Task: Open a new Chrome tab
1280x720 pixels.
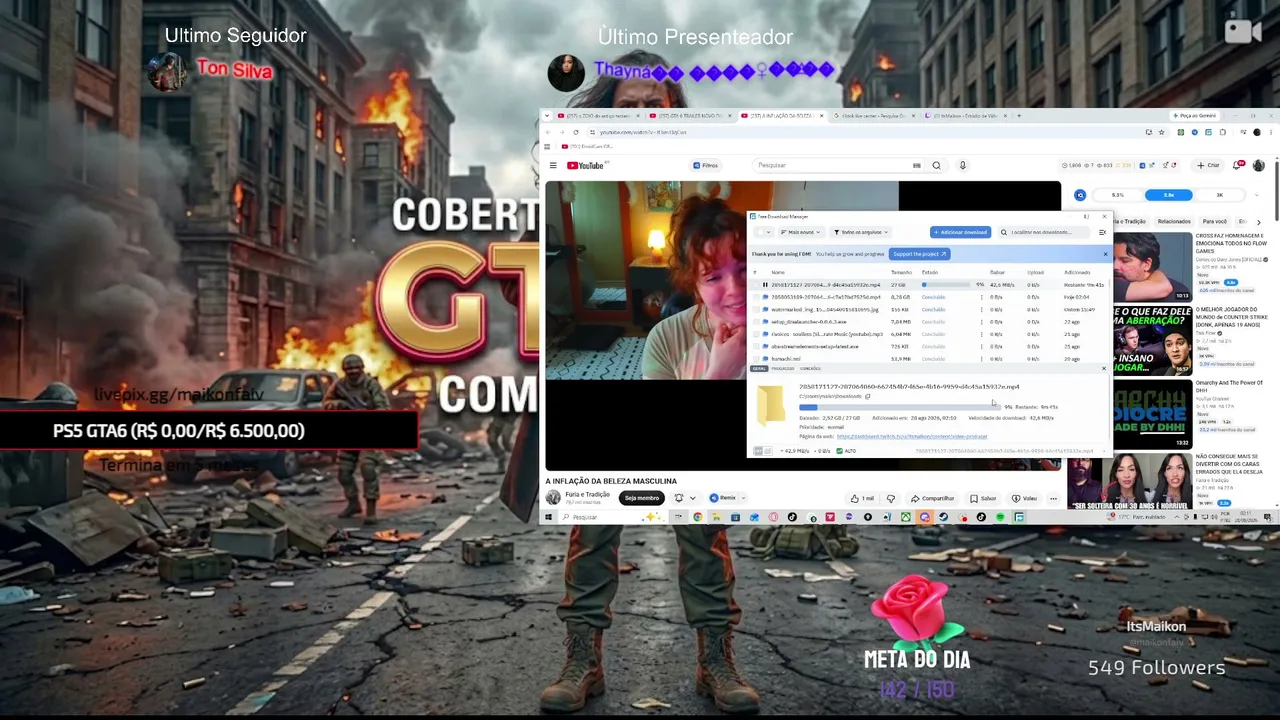Action: tap(1019, 116)
